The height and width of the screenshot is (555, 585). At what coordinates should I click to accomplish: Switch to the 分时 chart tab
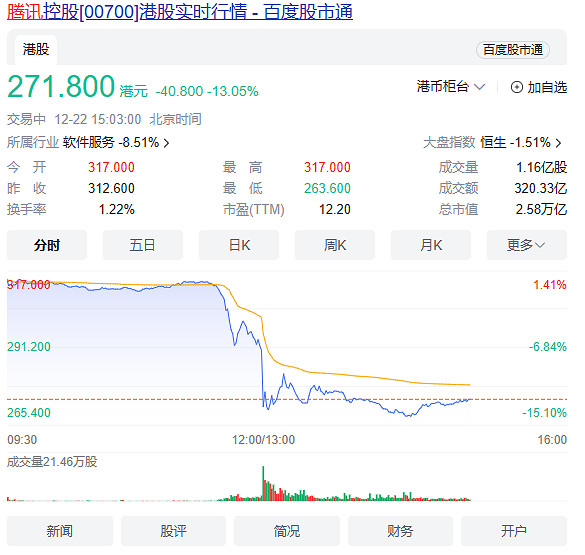[47, 245]
